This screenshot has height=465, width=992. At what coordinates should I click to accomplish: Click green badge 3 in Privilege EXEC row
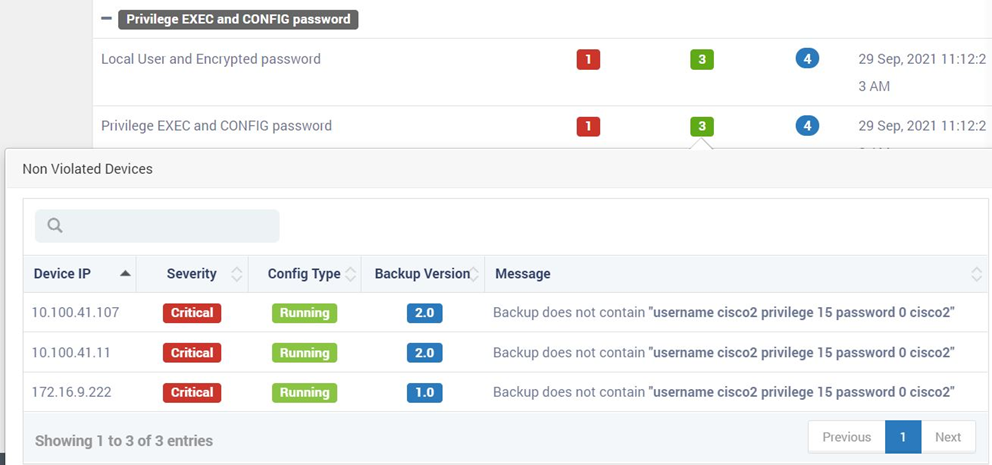tap(702, 126)
